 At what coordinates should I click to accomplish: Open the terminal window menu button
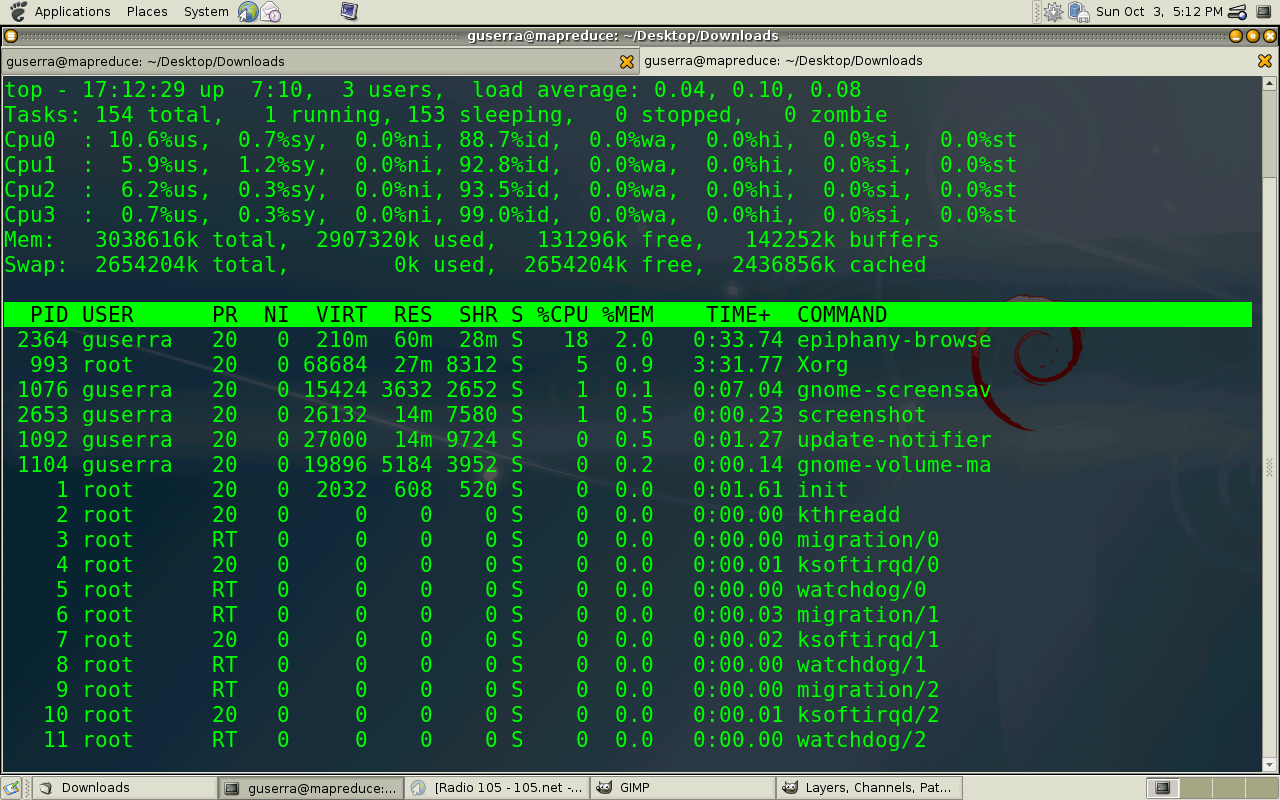click(x=11, y=36)
